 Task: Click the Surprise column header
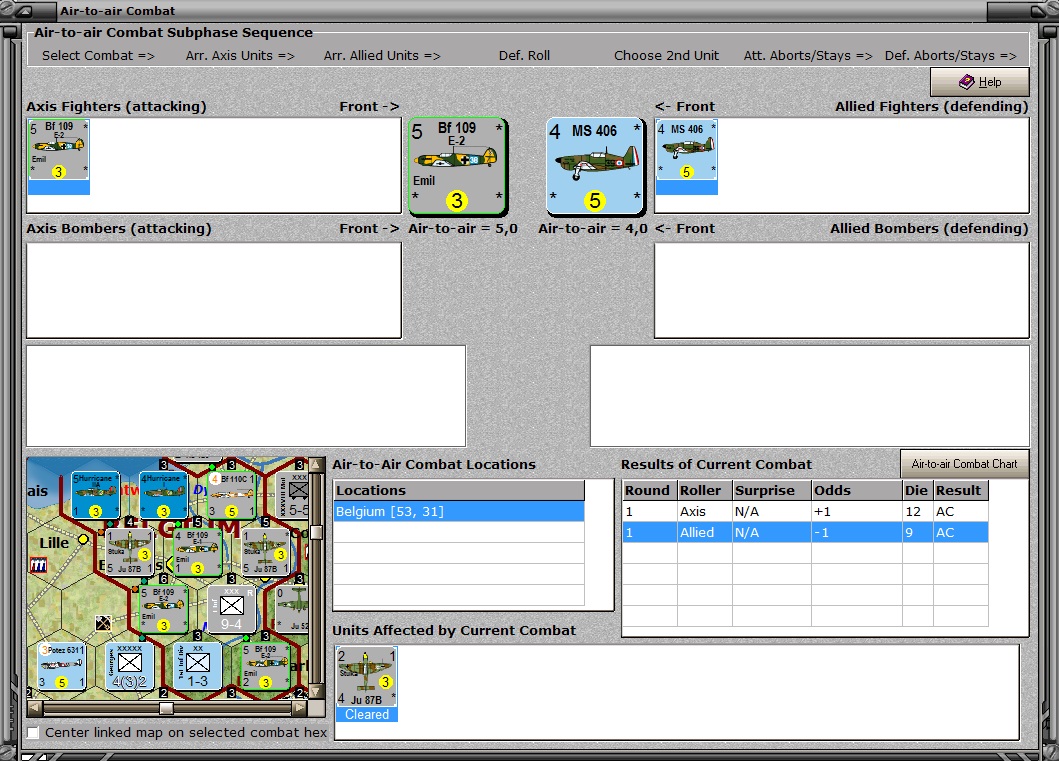pyautogui.click(x=771, y=490)
